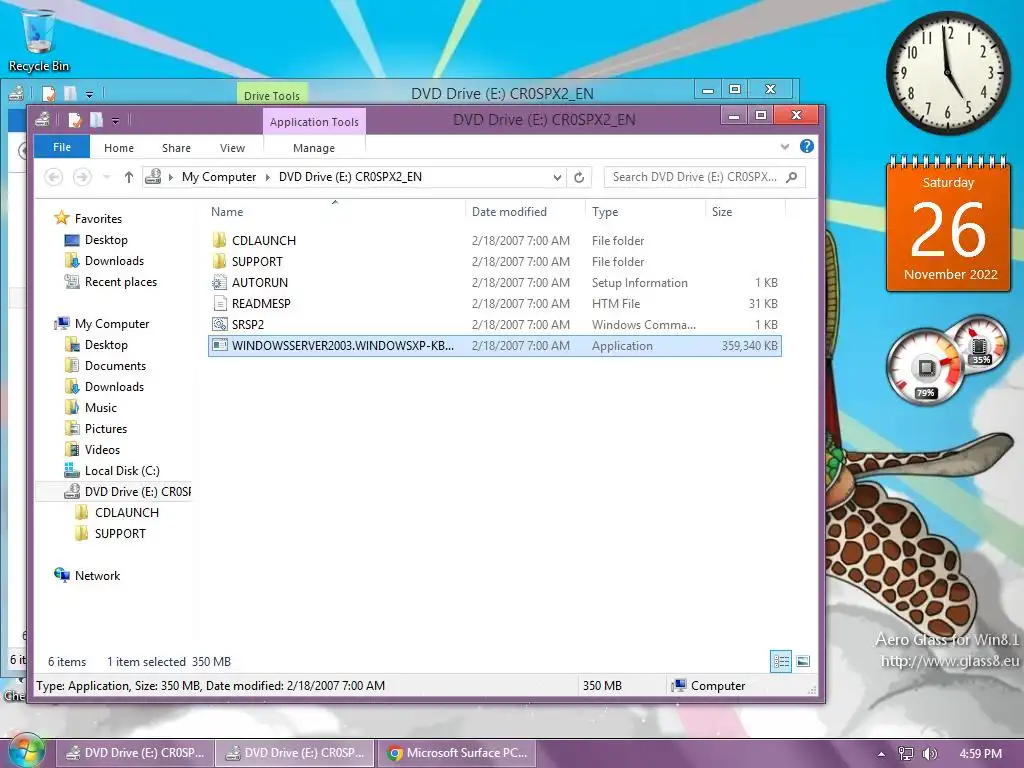The width and height of the screenshot is (1024, 768).
Task: Click the network tray icon
Action: point(906,754)
